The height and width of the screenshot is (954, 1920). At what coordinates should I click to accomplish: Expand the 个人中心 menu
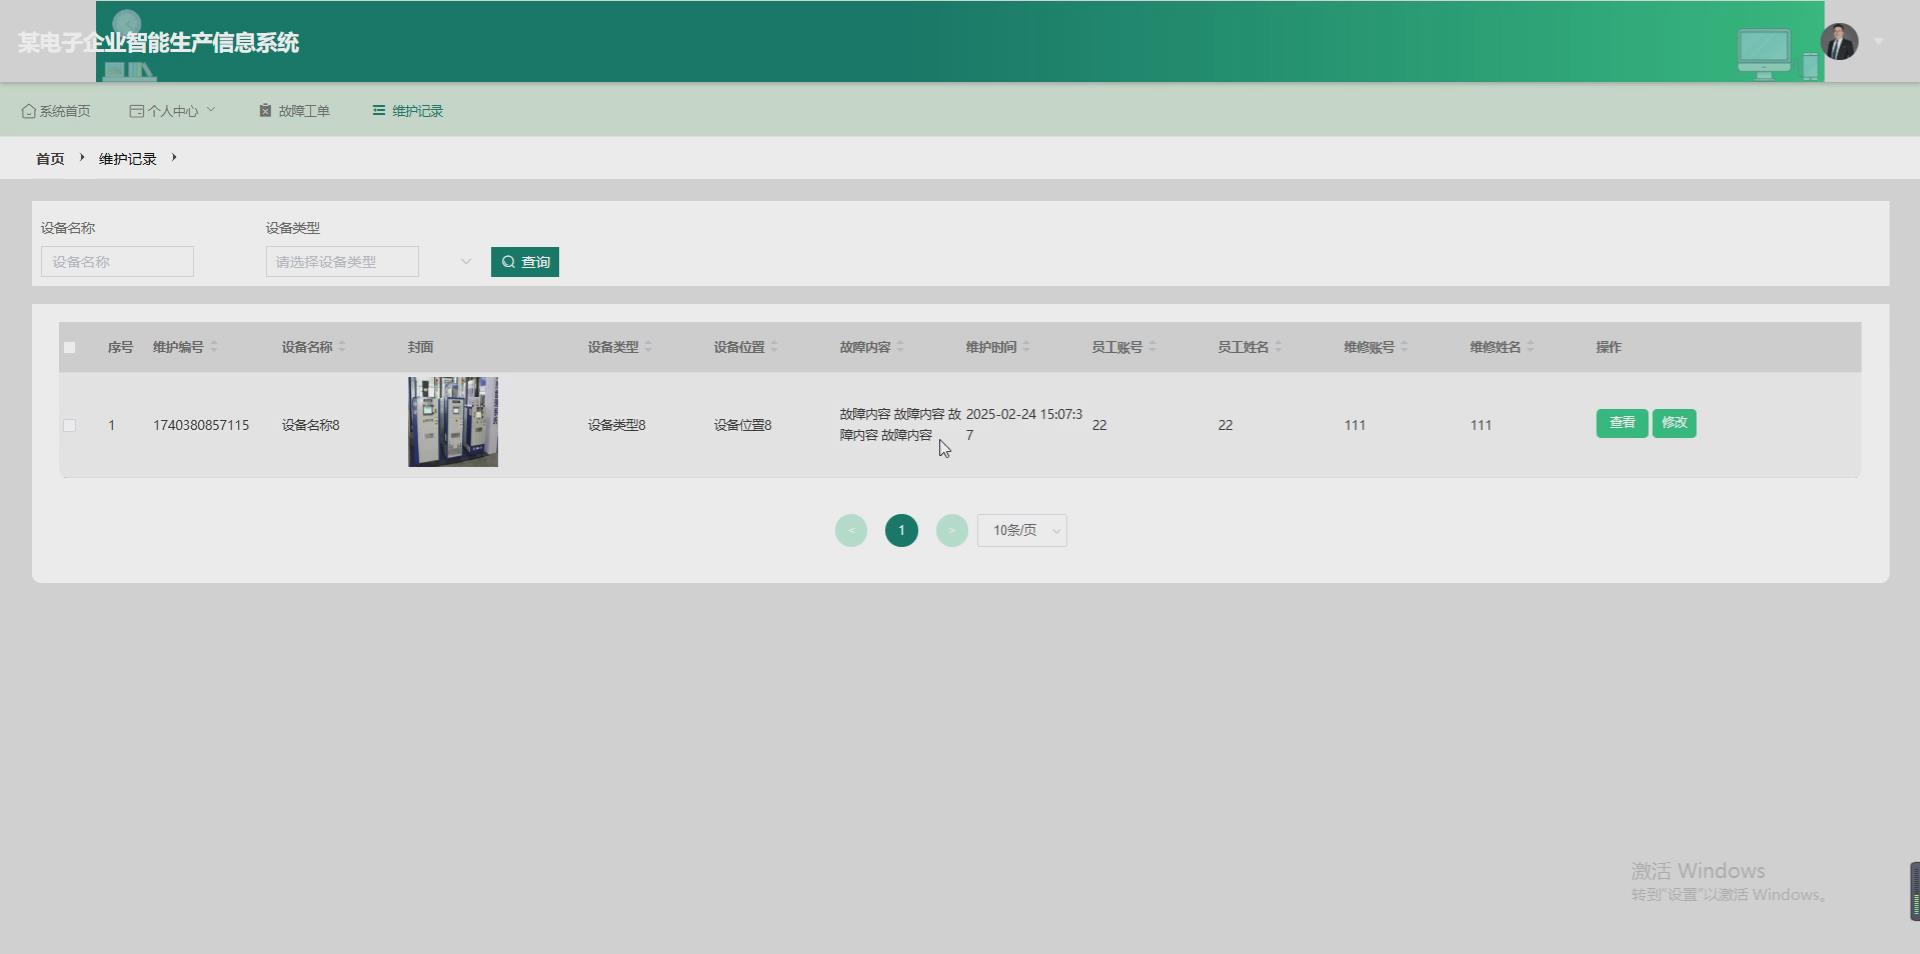click(x=172, y=111)
